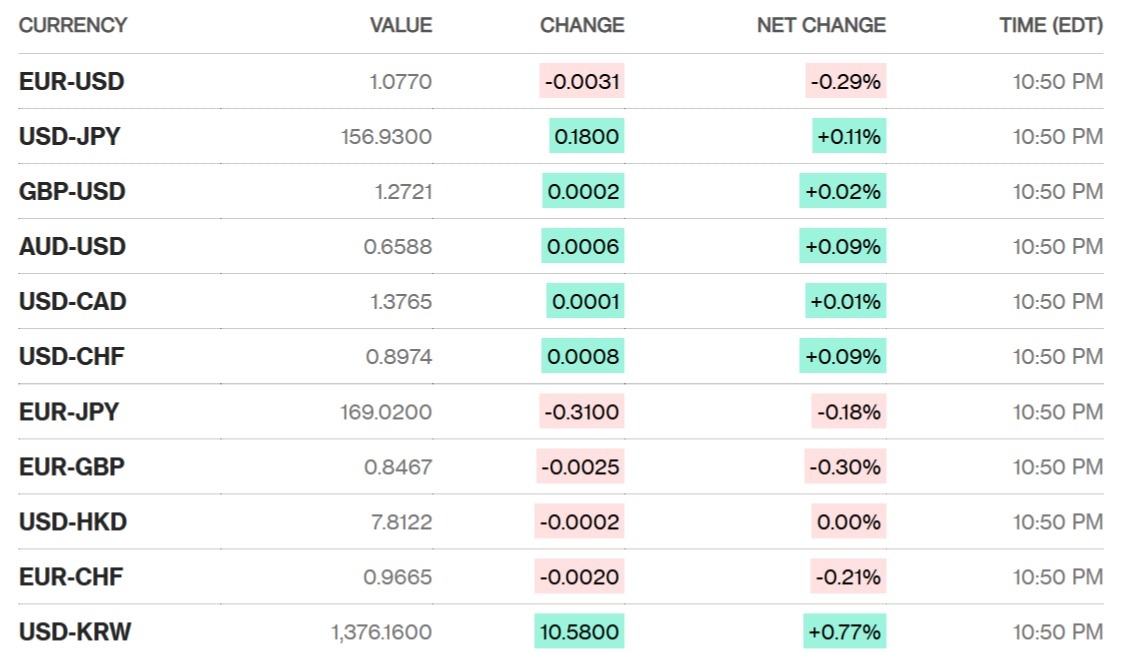
Task: Open the USD-HKD currency link
Action: [72, 521]
